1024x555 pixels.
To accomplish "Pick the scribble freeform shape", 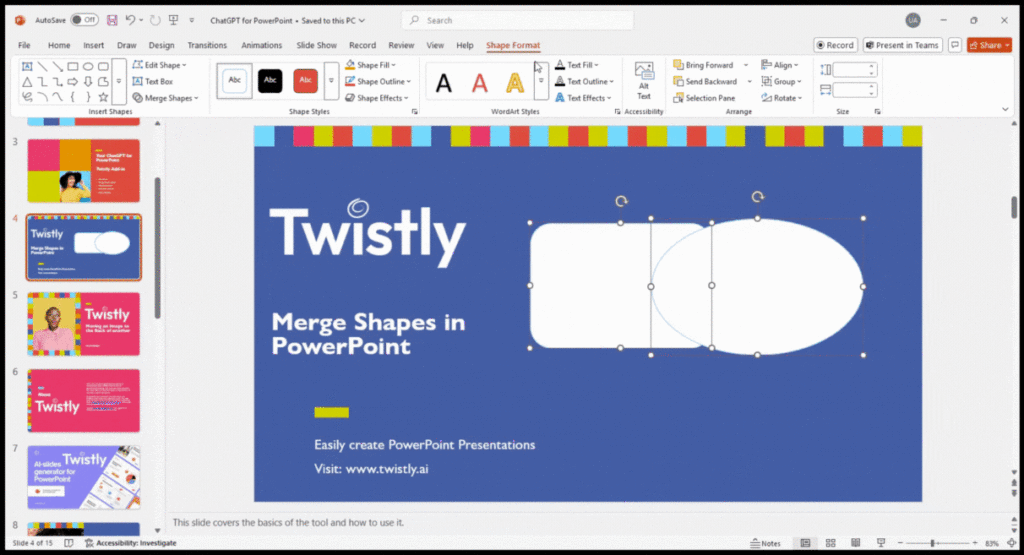I will [27, 97].
